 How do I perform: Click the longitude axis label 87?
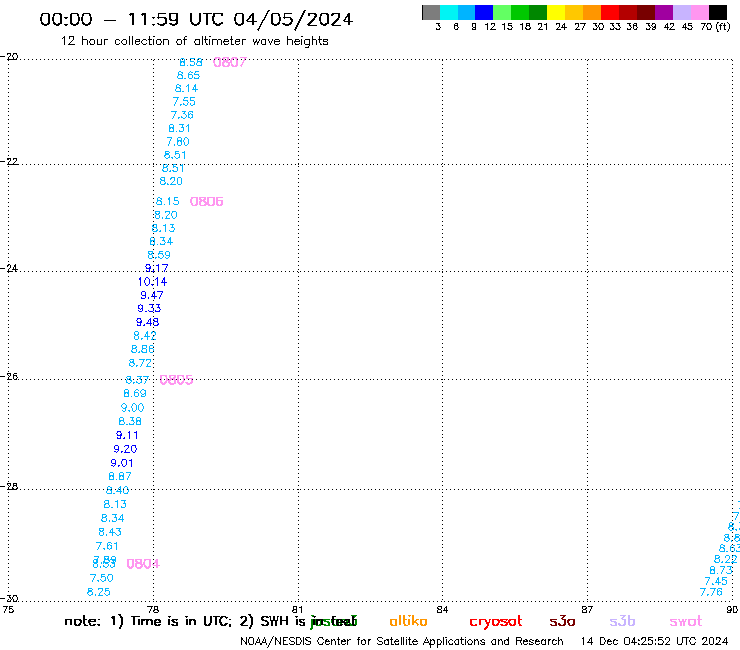tap(587, 609)
